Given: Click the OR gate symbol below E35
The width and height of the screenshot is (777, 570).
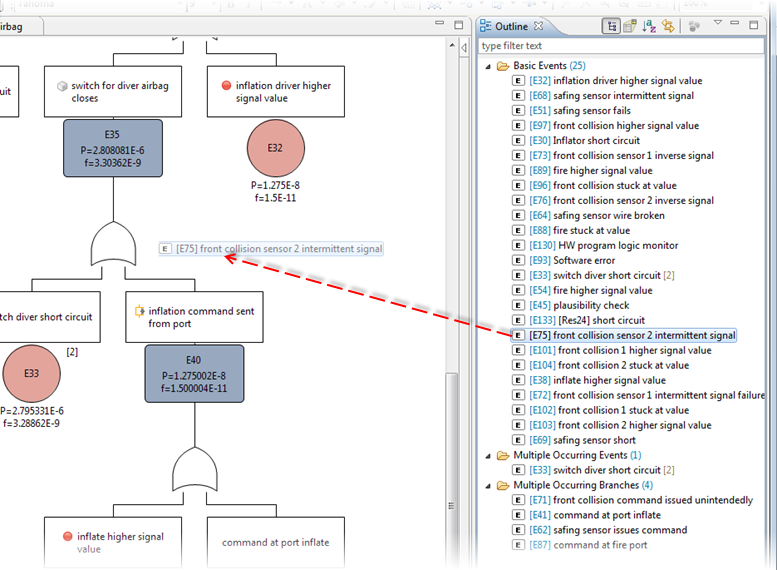Looking at the screenshot, I should (x=112, y=243).
